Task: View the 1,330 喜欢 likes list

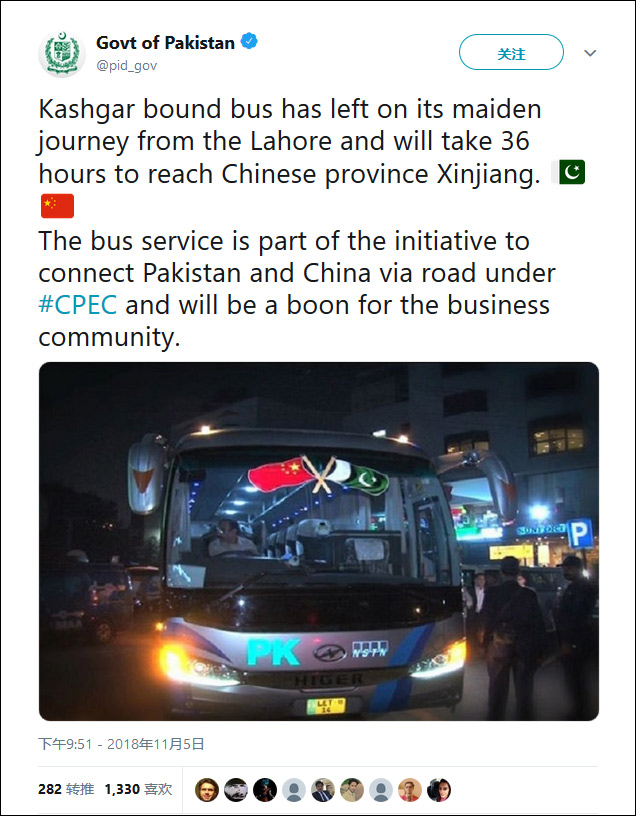Action: tap(138, 789)
